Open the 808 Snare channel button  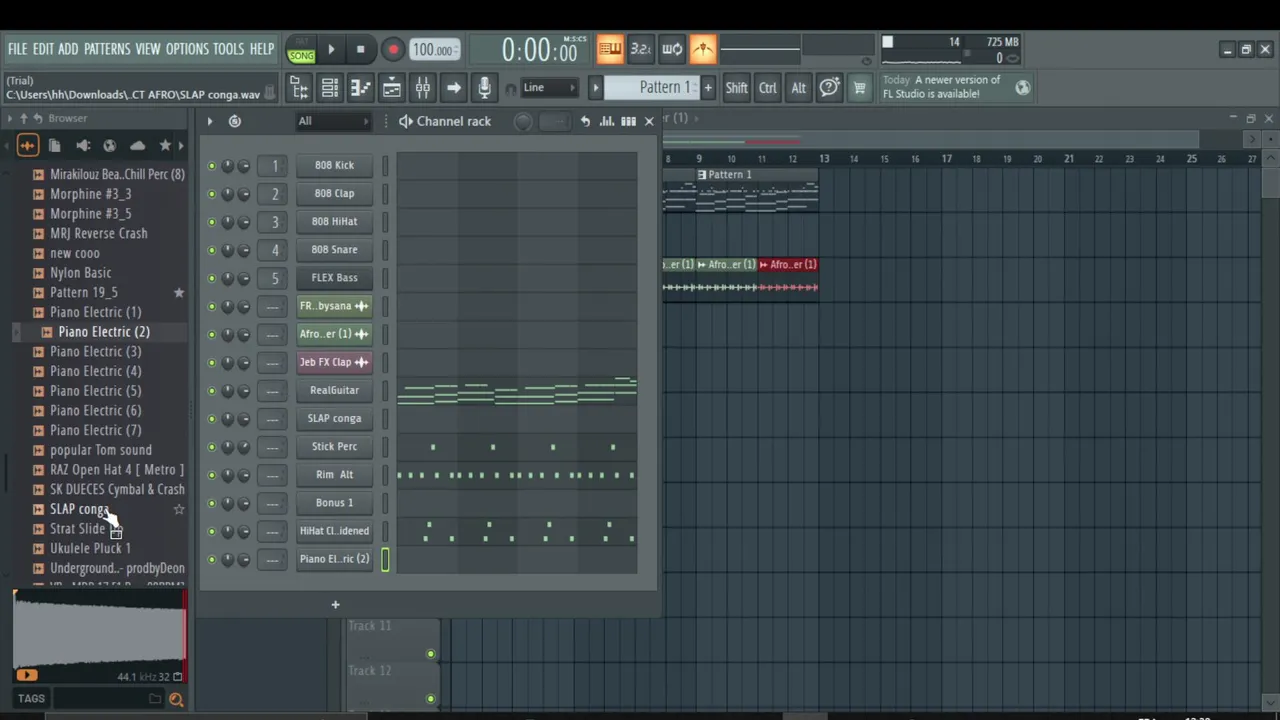click(334, 250)
